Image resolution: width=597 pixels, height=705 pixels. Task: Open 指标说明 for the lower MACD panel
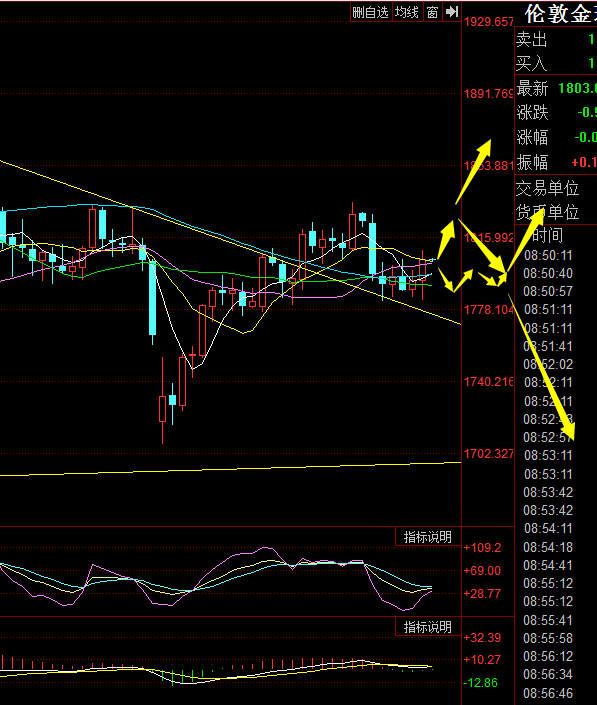click(428, 627)
